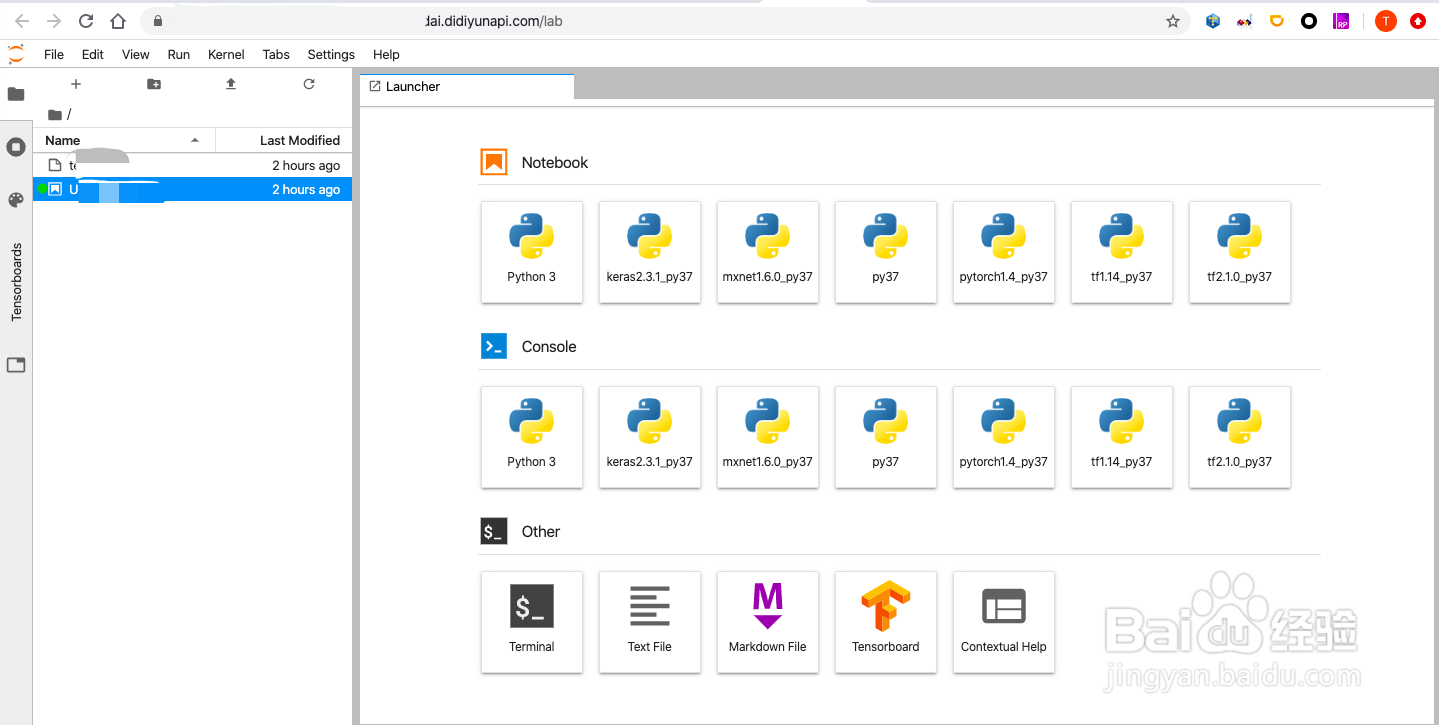Viewport: 1439px width, 725px height.
Task: Start a tf2.1.0_py37 console
Action: [x=1239, y=436]
